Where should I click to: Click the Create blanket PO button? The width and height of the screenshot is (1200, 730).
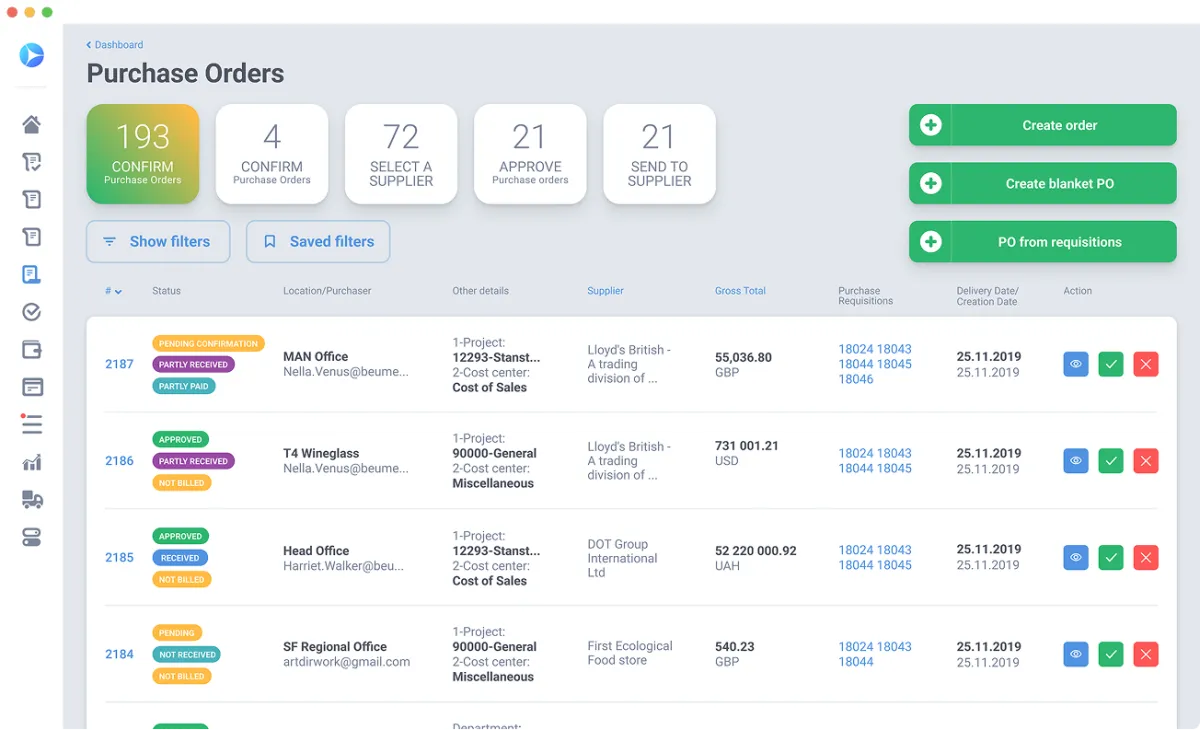[1043, 183]
